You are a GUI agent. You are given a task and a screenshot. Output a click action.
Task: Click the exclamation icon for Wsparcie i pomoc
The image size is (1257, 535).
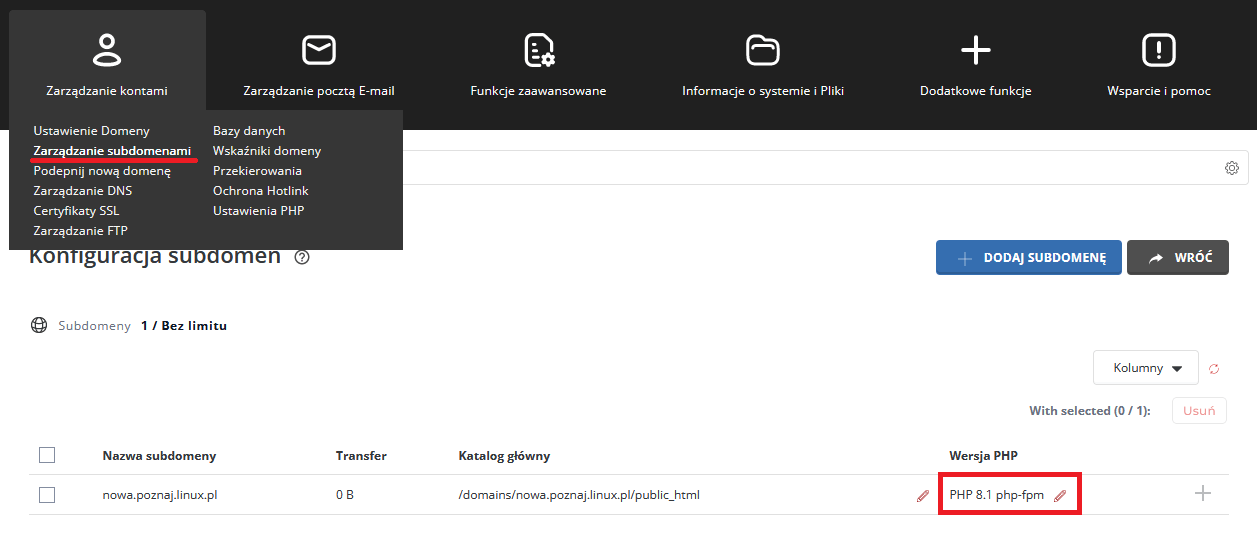tap(1158, 49)
